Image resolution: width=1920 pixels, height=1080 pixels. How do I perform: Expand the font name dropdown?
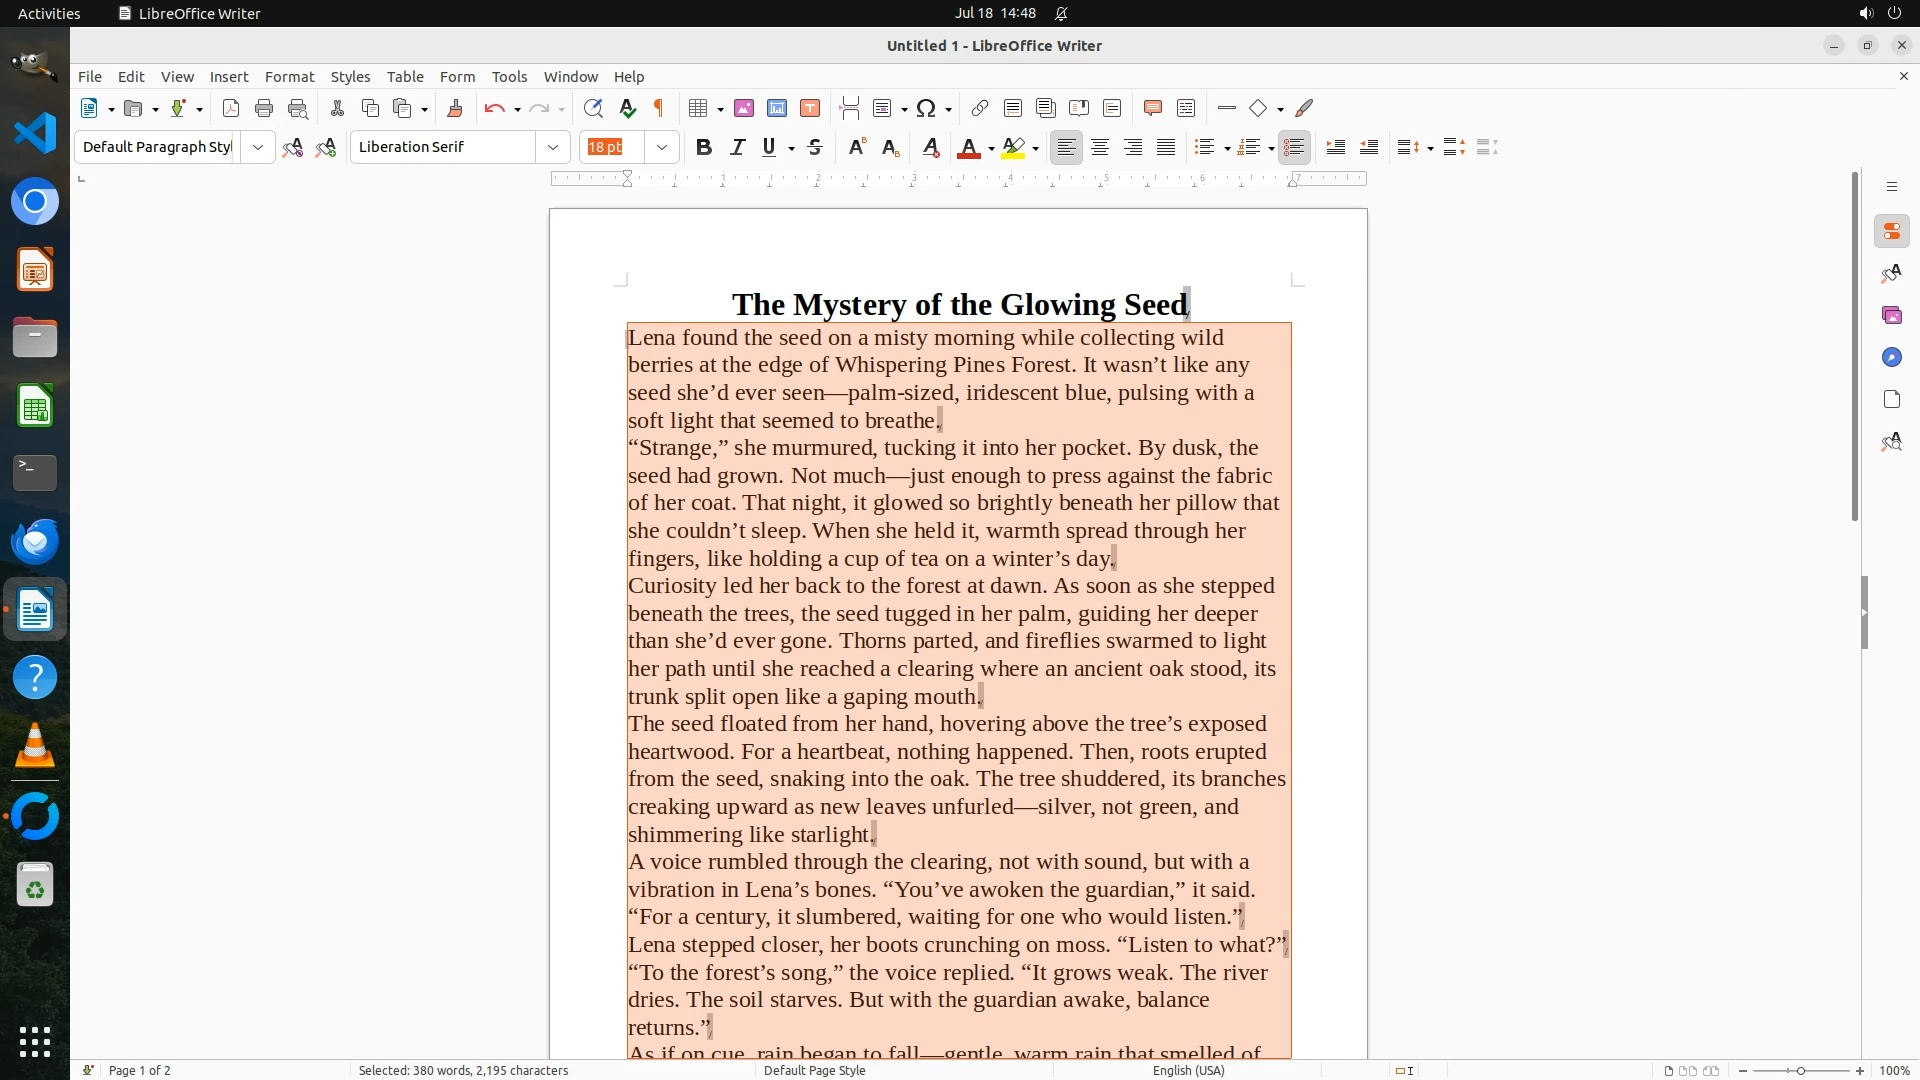pyautogui.click(x=553, y=147)
